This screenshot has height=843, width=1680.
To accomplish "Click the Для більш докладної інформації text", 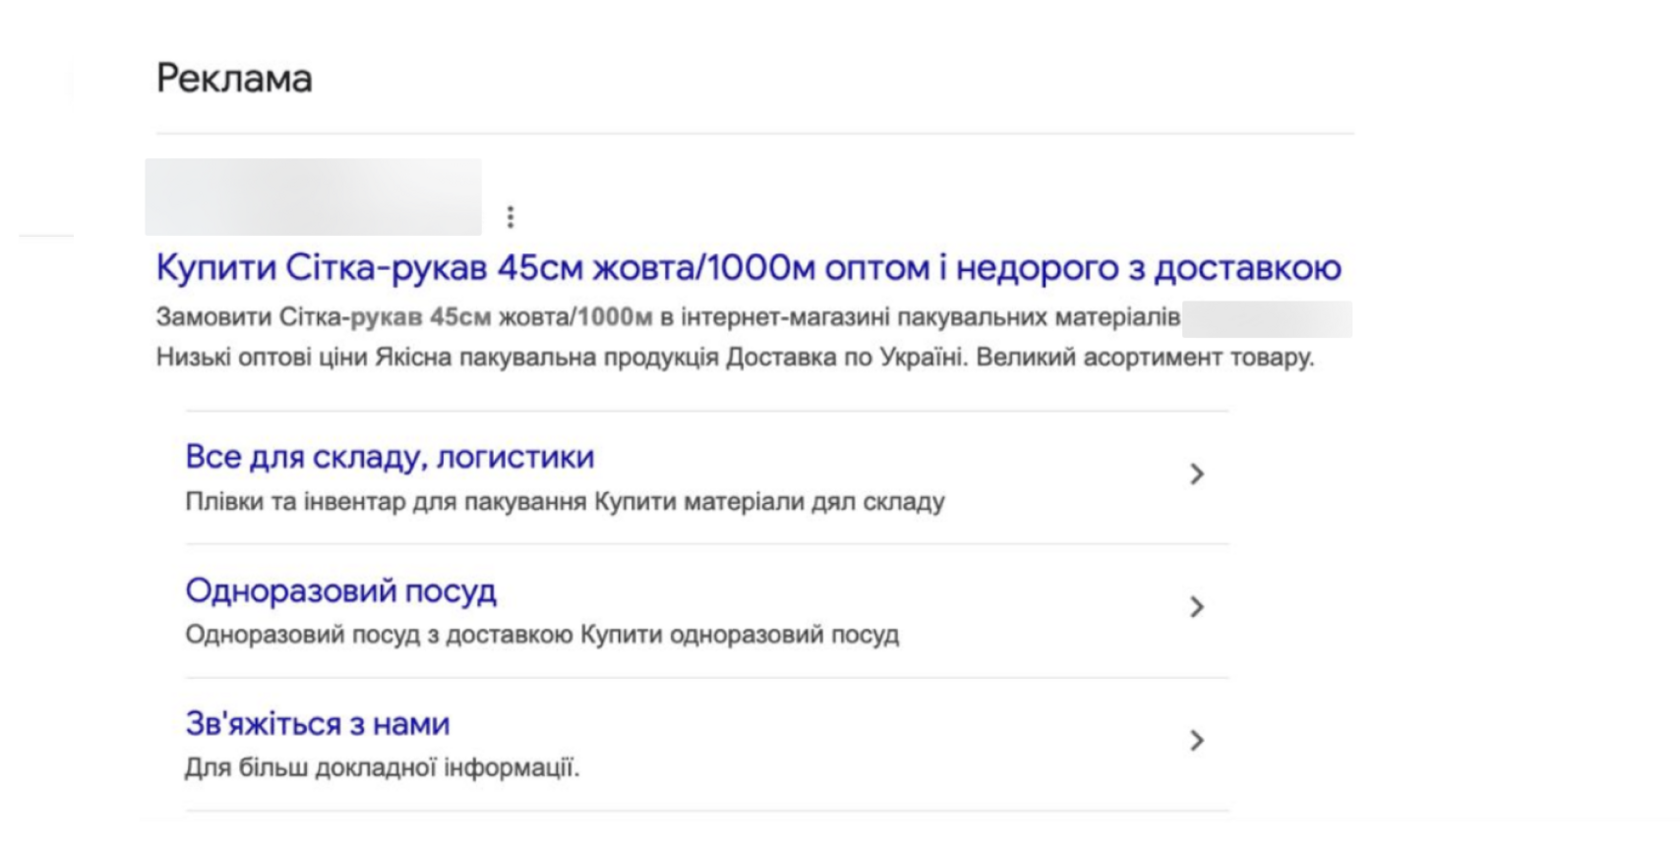I will coord(382,768).
